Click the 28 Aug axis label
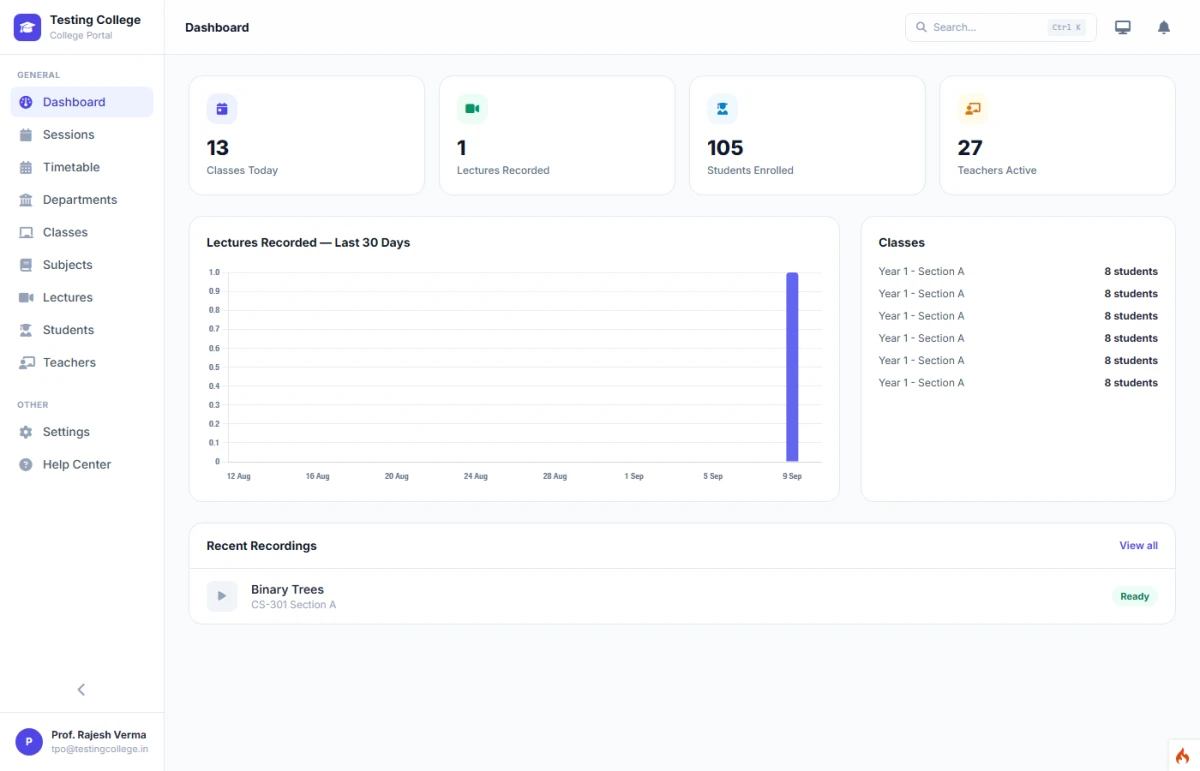 click(555, 477)
